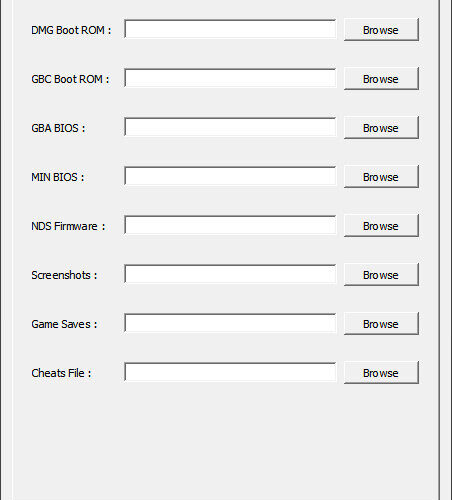Click Browse for MIN BIOS

[381, 177]
